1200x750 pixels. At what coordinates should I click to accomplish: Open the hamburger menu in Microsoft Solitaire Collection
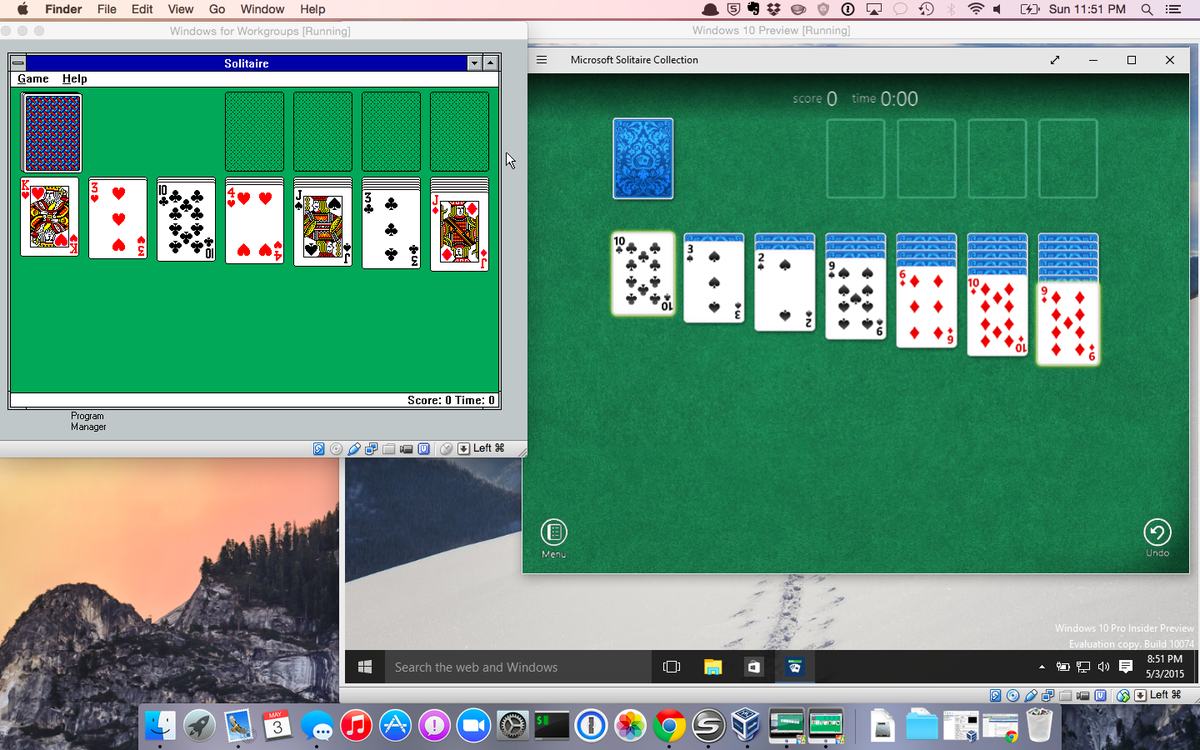pyautogui.click(x=542, y=60)
